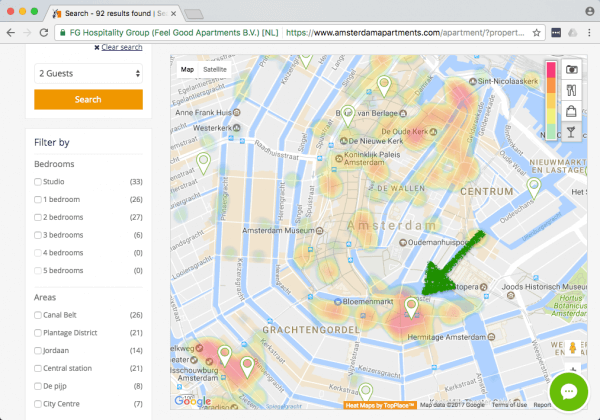The image size is (600, 420).
Task: Open the 2 Guests dropdown
Action: coord(88,73)
